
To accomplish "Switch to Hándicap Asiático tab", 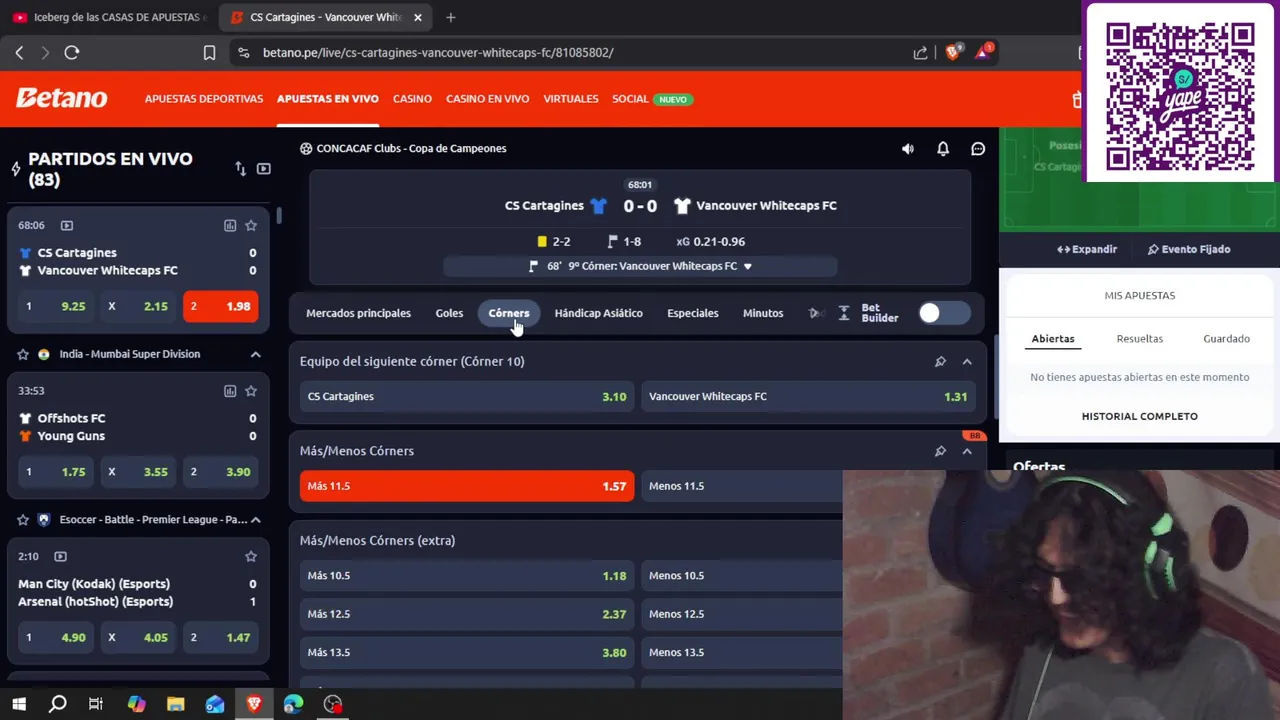I will (x=598, y=313).
